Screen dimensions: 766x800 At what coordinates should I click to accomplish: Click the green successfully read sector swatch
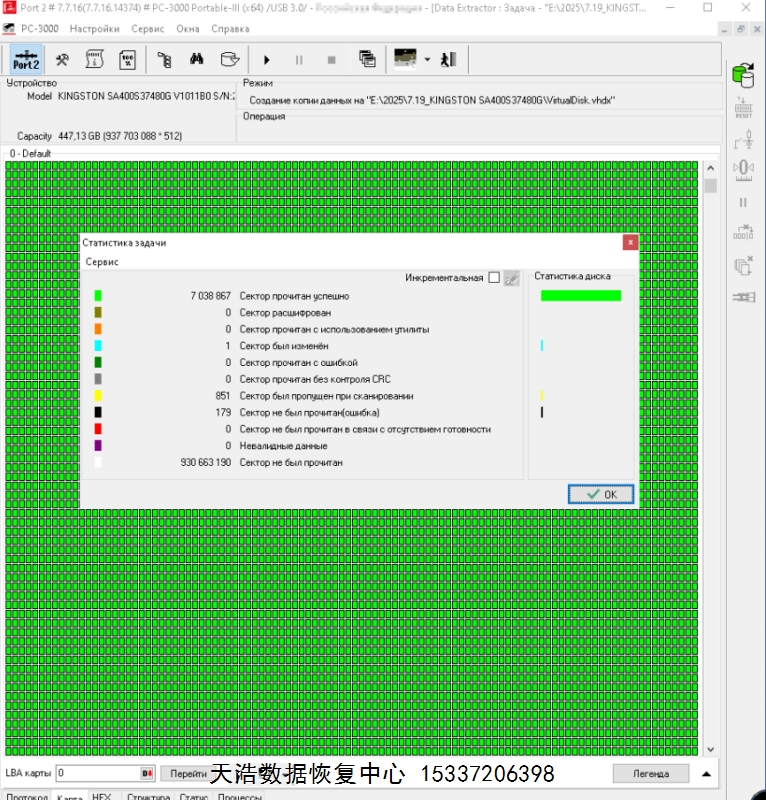pos(98,296)
